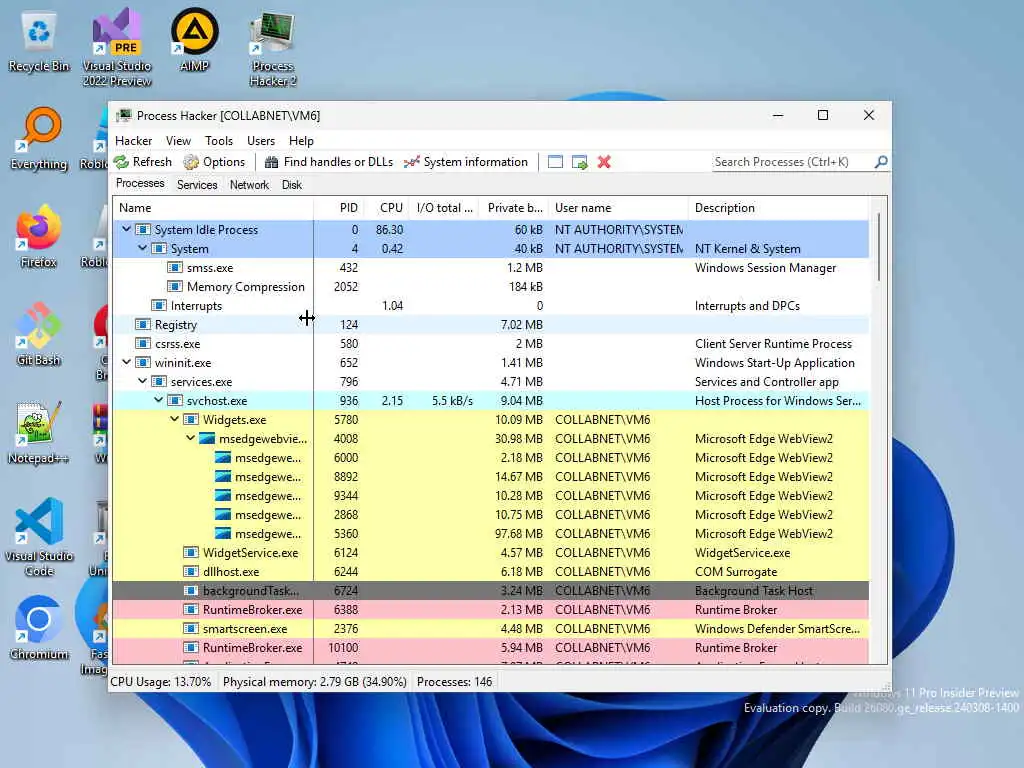Screen dimensions: 1024x768
Task: Click the Processes: 146 status bar entry
Action: [455, 682]
